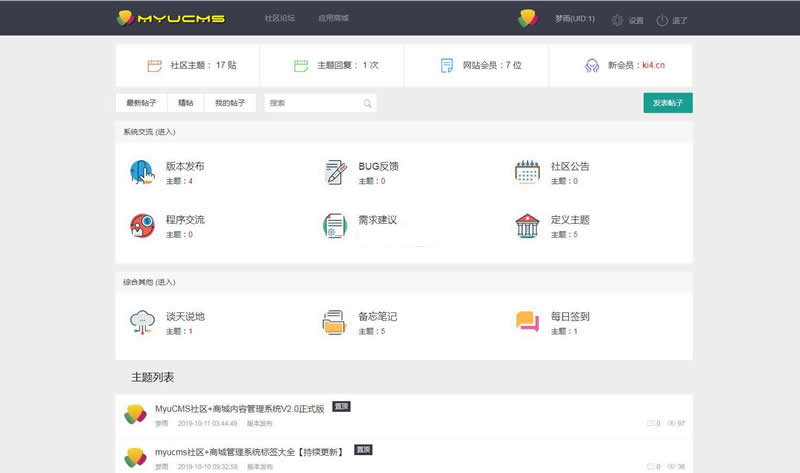Enter the 系统交流 category section
Screen dimensions: 800x473
[x=149, y=132]
